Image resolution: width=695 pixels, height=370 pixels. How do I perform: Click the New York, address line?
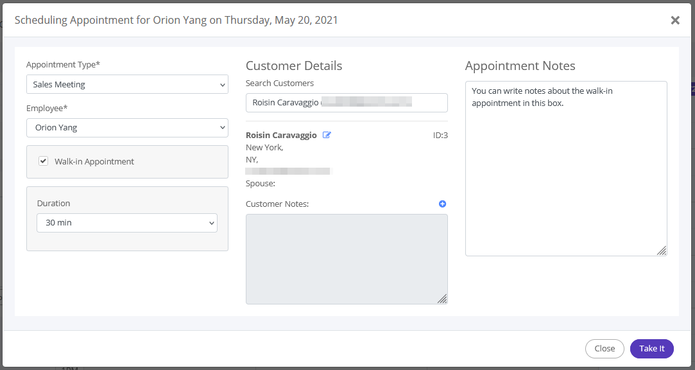265,148
